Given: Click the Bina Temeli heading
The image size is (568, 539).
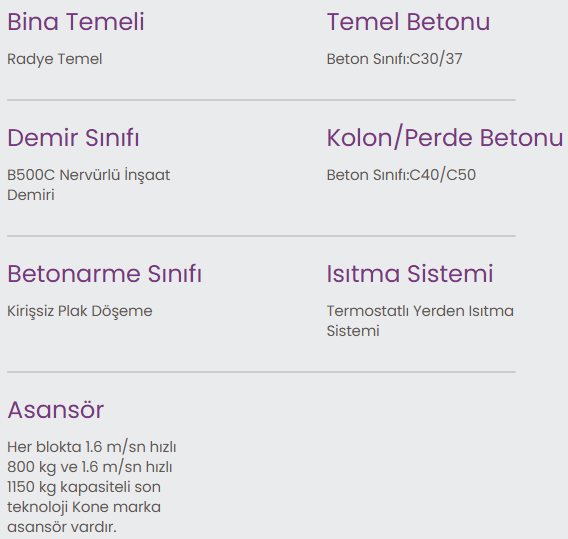Looking at the screenshot, I should click(x=76, y=22).
